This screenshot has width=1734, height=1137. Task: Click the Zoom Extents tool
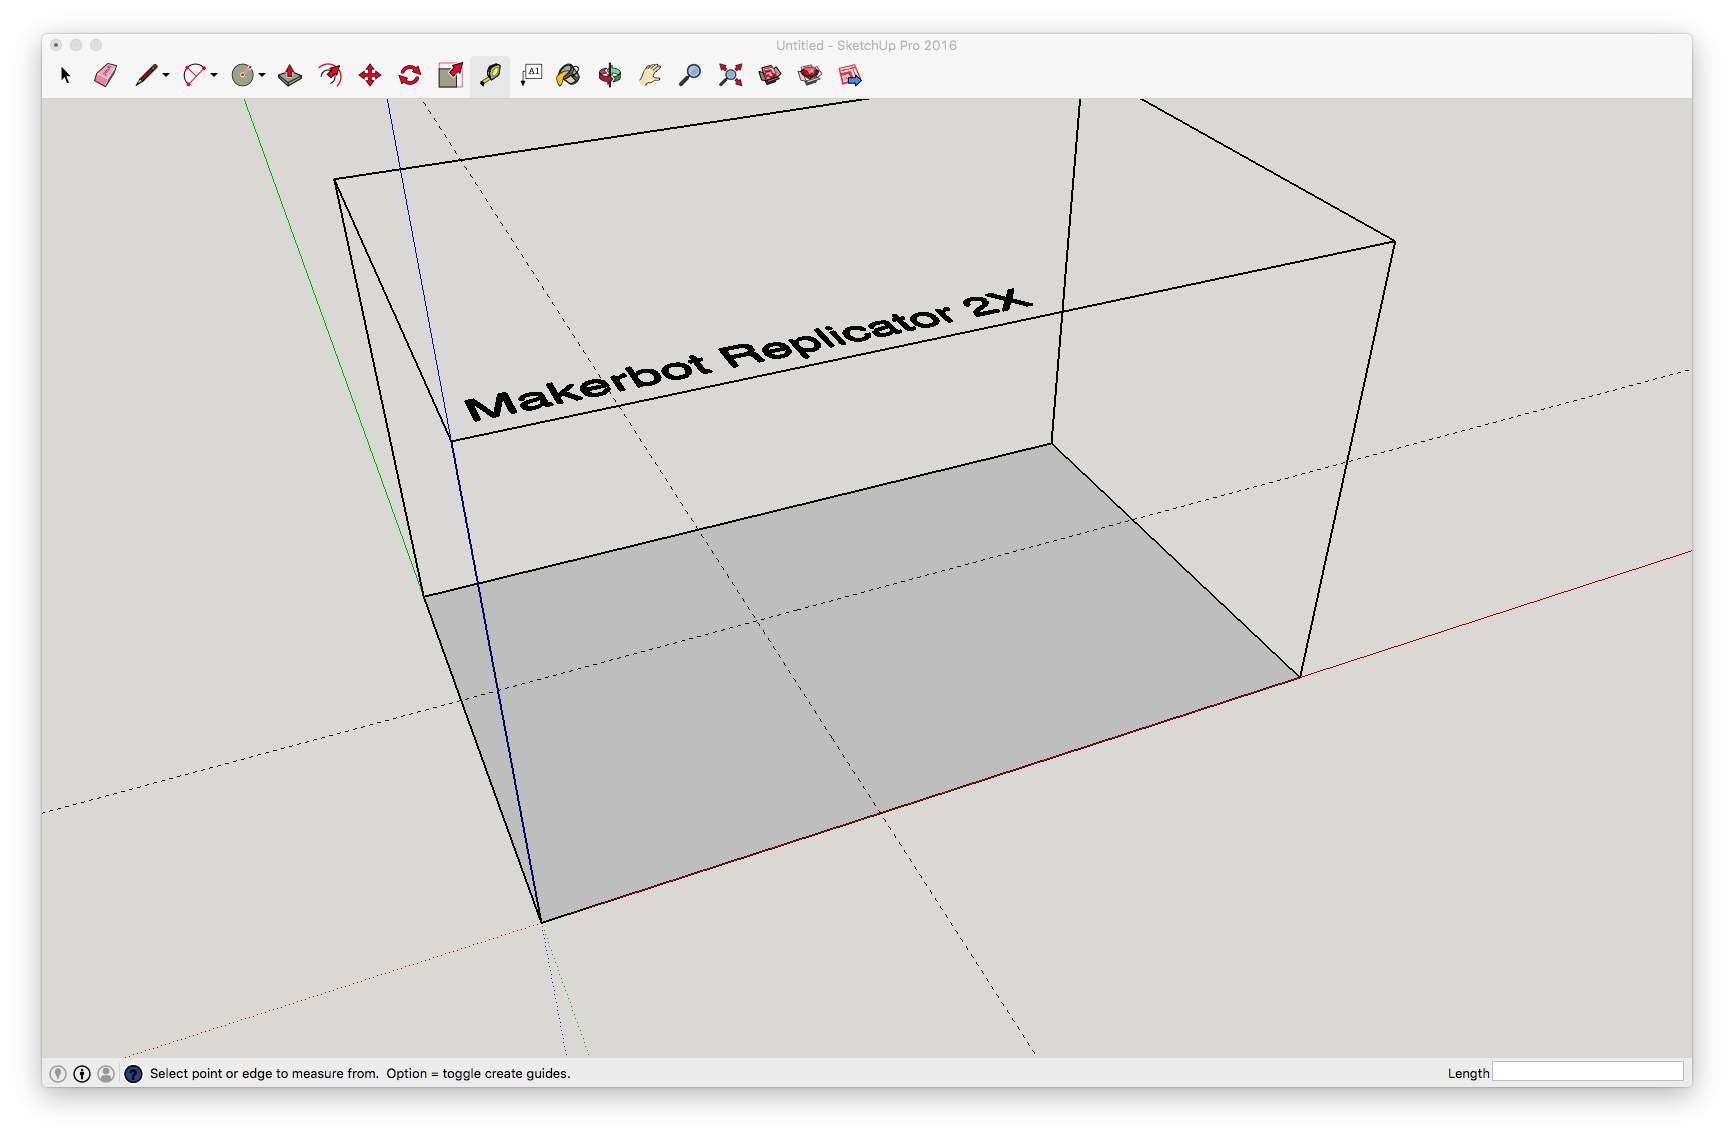731,75
